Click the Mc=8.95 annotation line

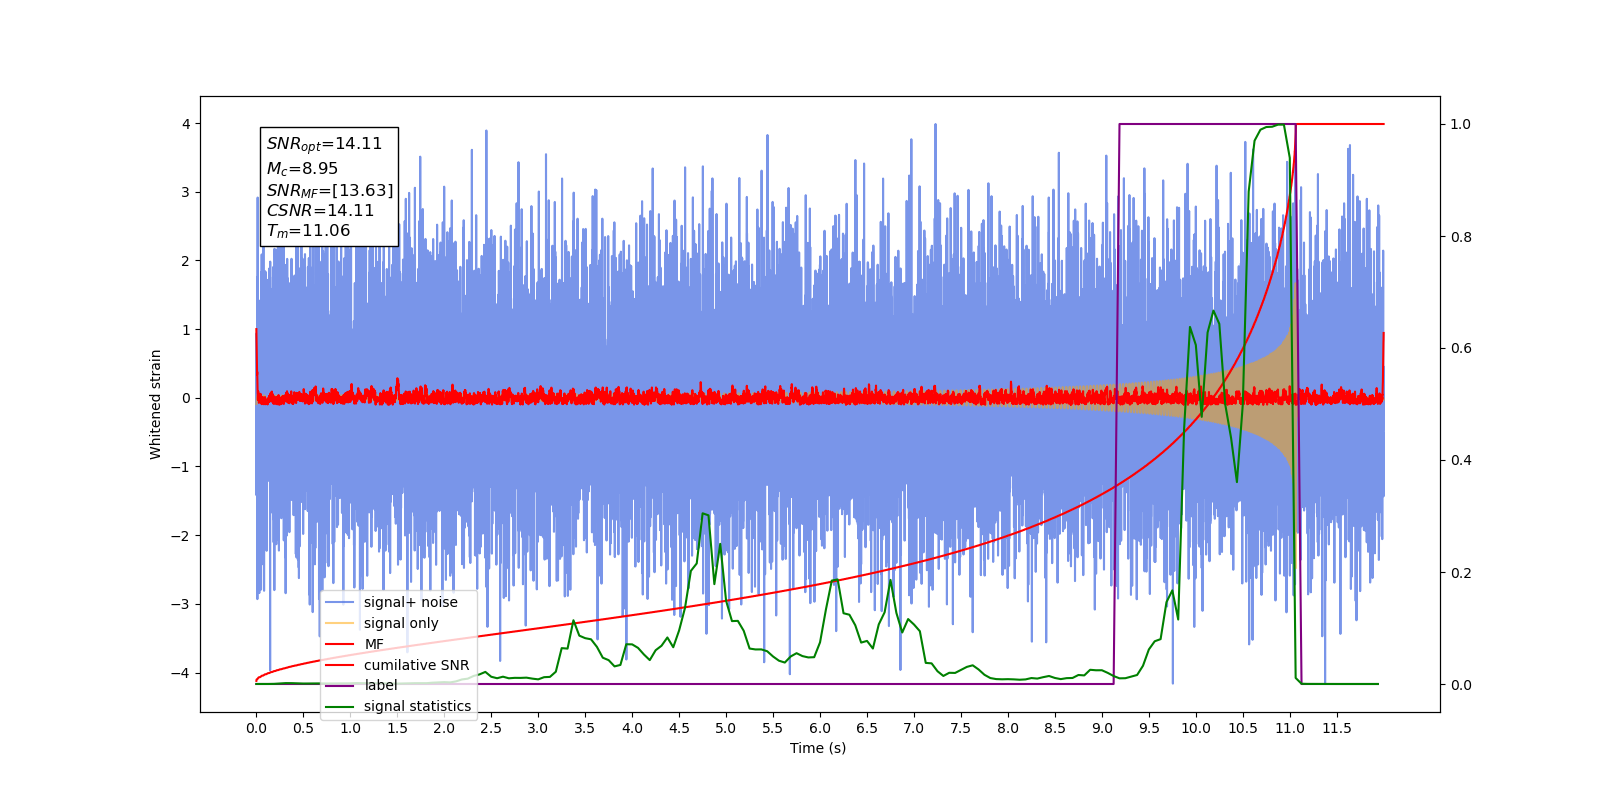click(x=302, y=169)
